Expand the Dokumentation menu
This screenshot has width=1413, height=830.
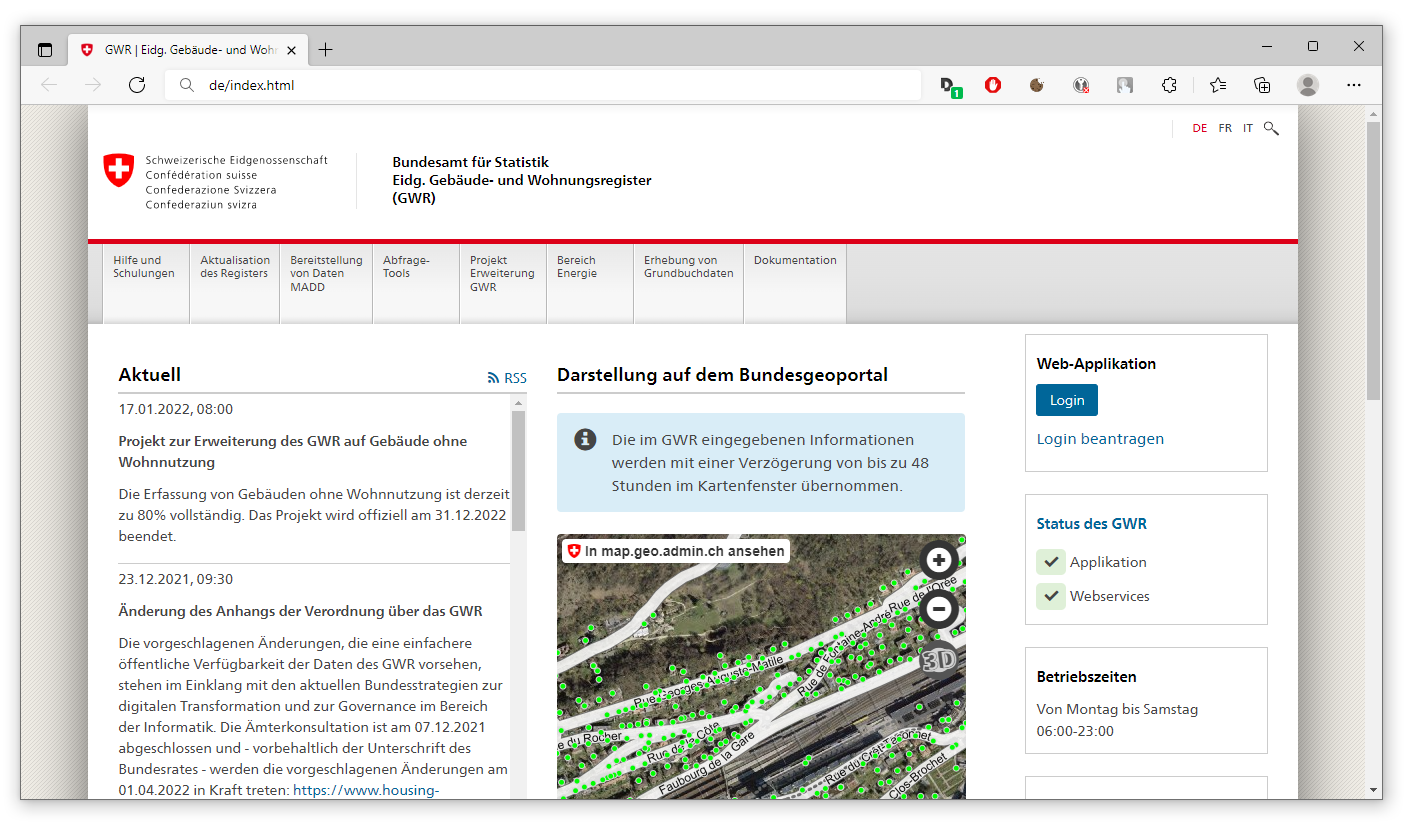click(795, 261)
